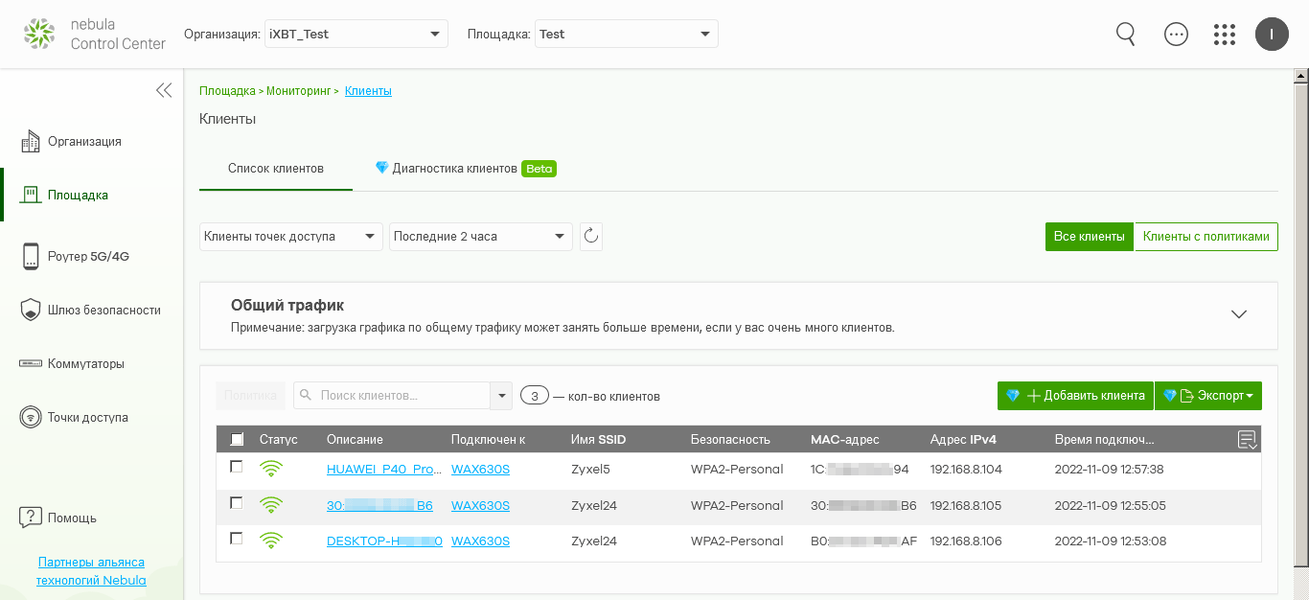Screen dimensions: 1309x600
Task: Check the HUAWEI_P40 client row checkbox
Action: click(237, 467)
